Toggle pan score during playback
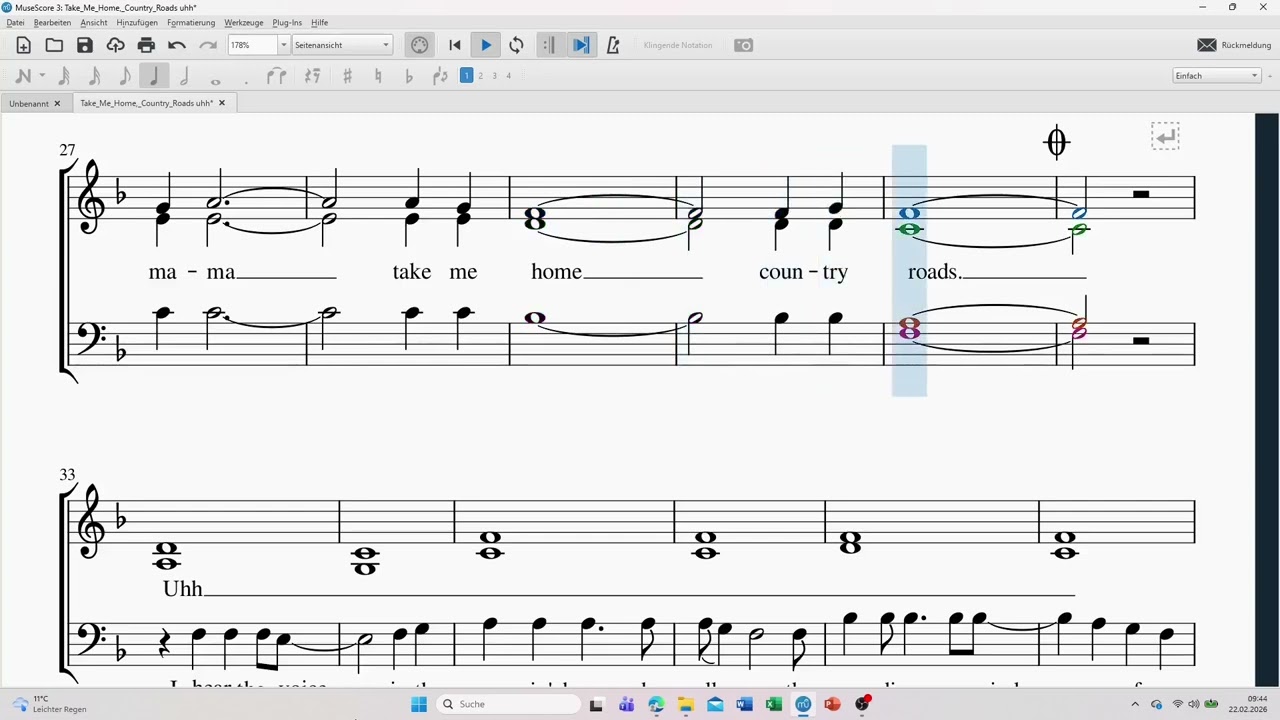Screen dimensions: 1280x720 point(580,45)
